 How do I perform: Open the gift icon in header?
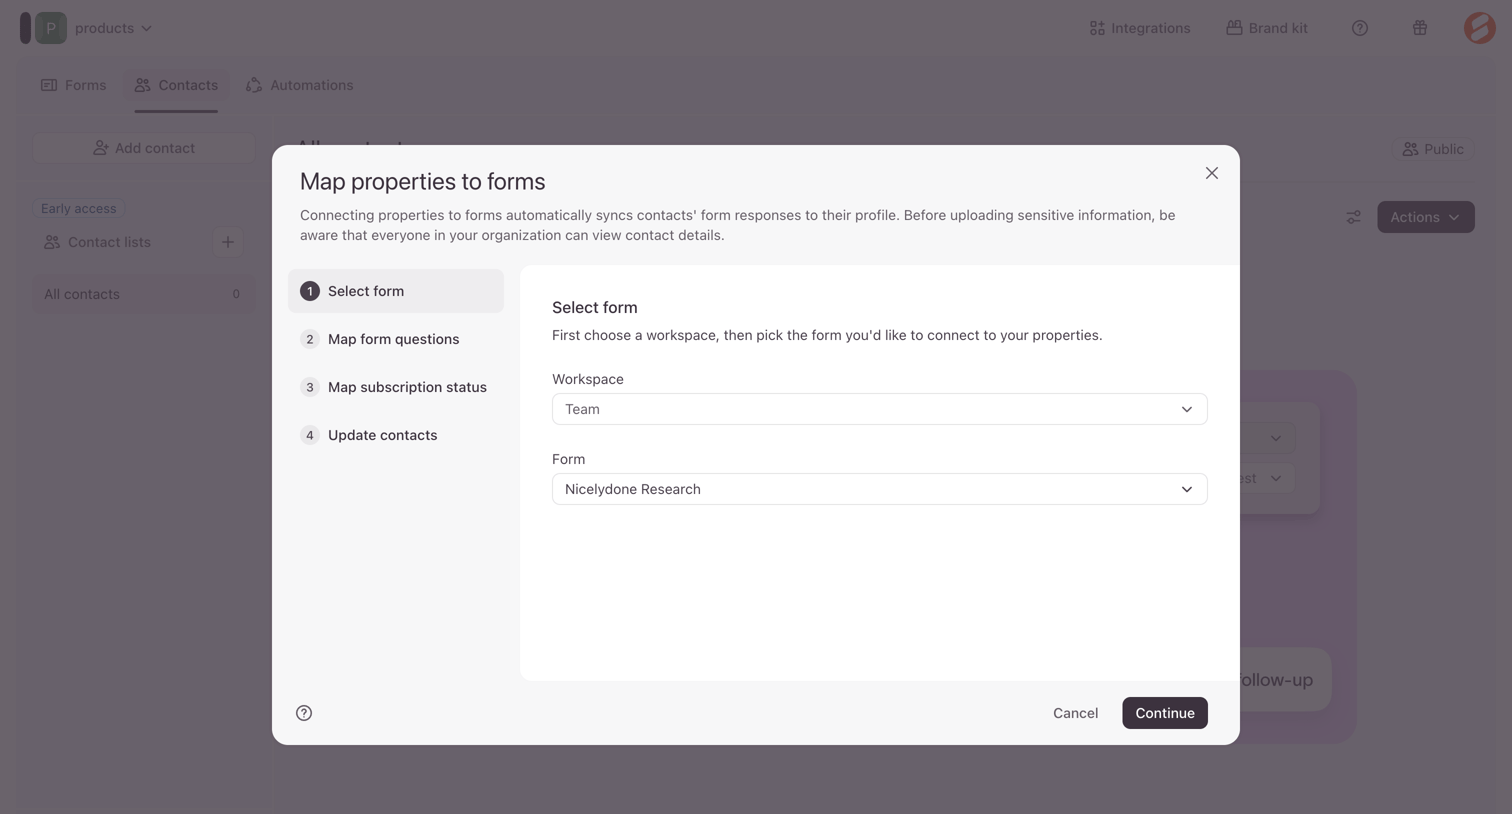pos(1419,28)
